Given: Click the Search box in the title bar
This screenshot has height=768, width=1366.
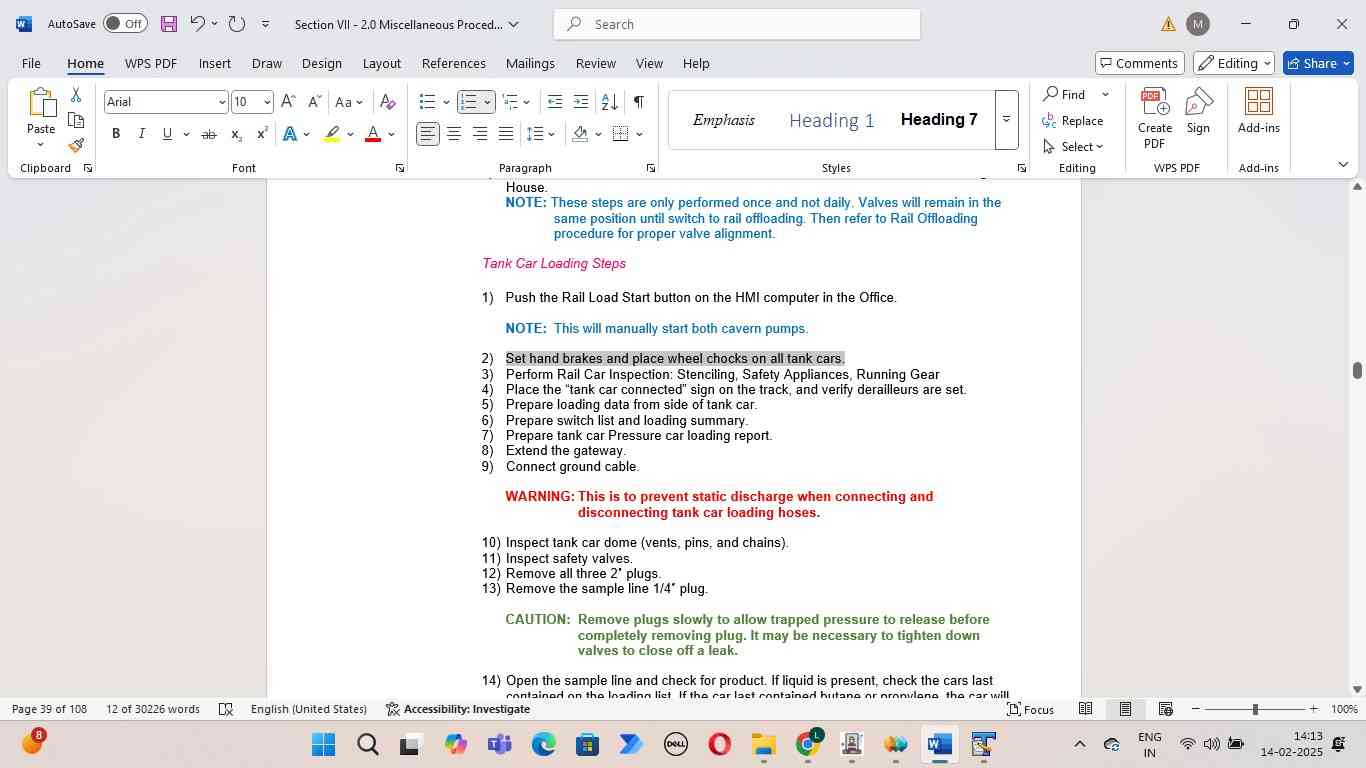Looking at the screenshot, I should (x=737, y=24).
